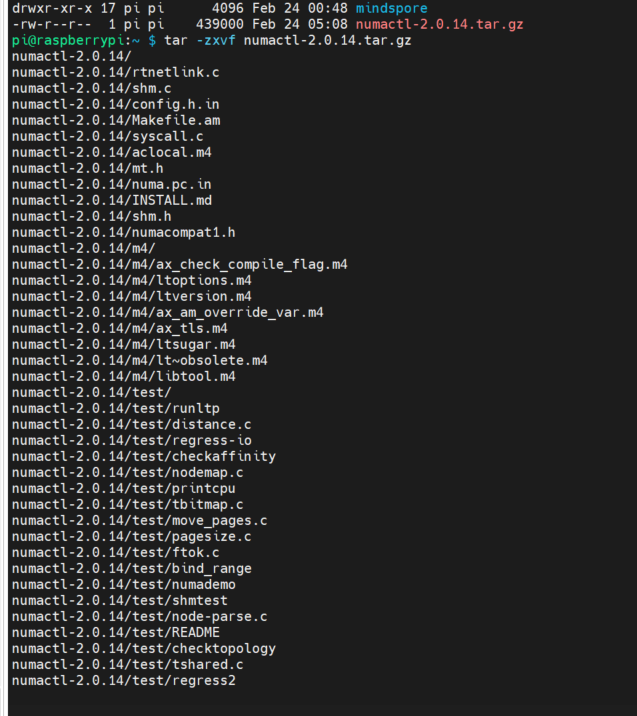Click the ltversion.m4 output line
The image size is (637, 716).
coord(131,296)
